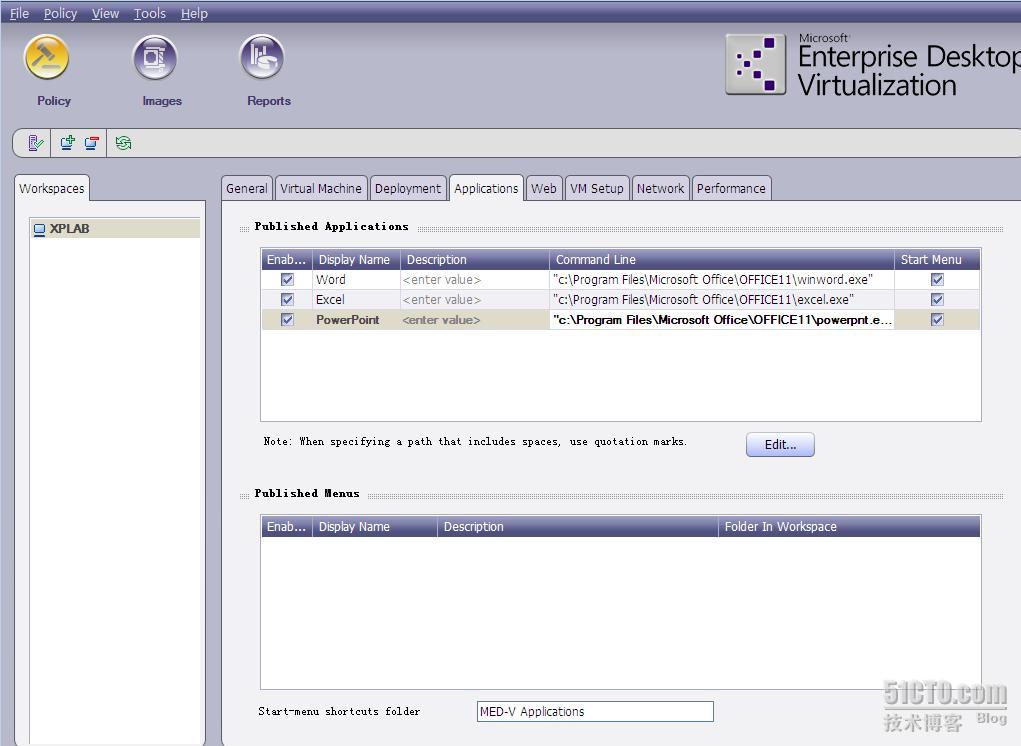Click the powerpnt.exe command line cell

pyautogui.click(x=722, y=320)
